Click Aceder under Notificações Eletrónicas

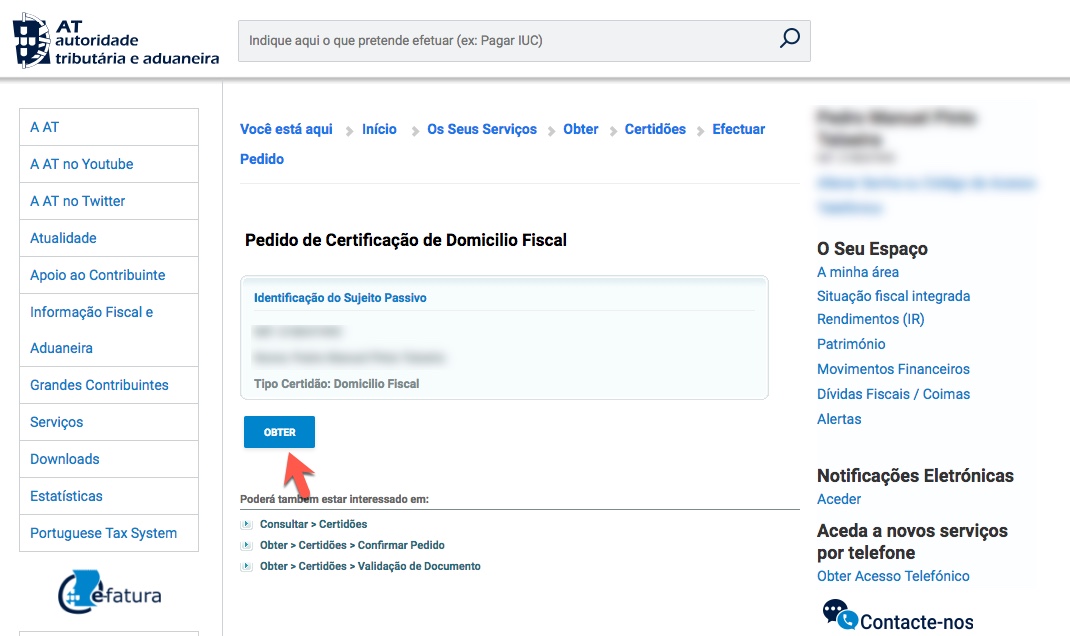[838, 499]
